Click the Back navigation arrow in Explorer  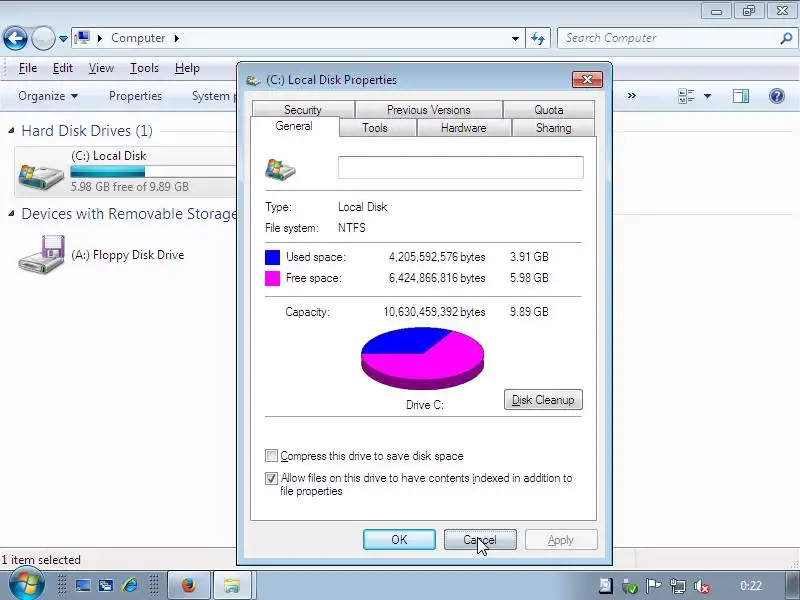[x=15, y=38]
